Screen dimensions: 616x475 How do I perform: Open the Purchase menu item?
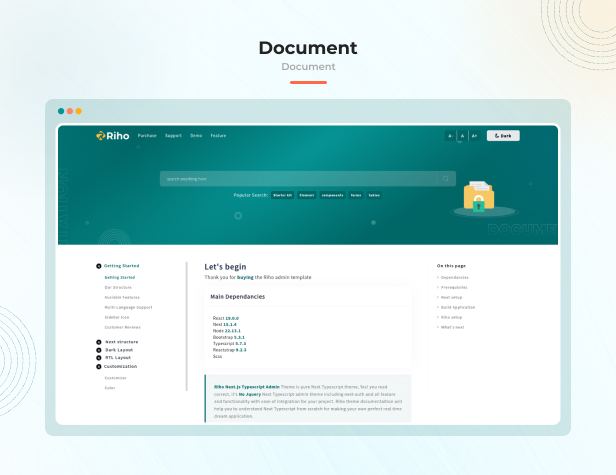click(x=147, y=136)
